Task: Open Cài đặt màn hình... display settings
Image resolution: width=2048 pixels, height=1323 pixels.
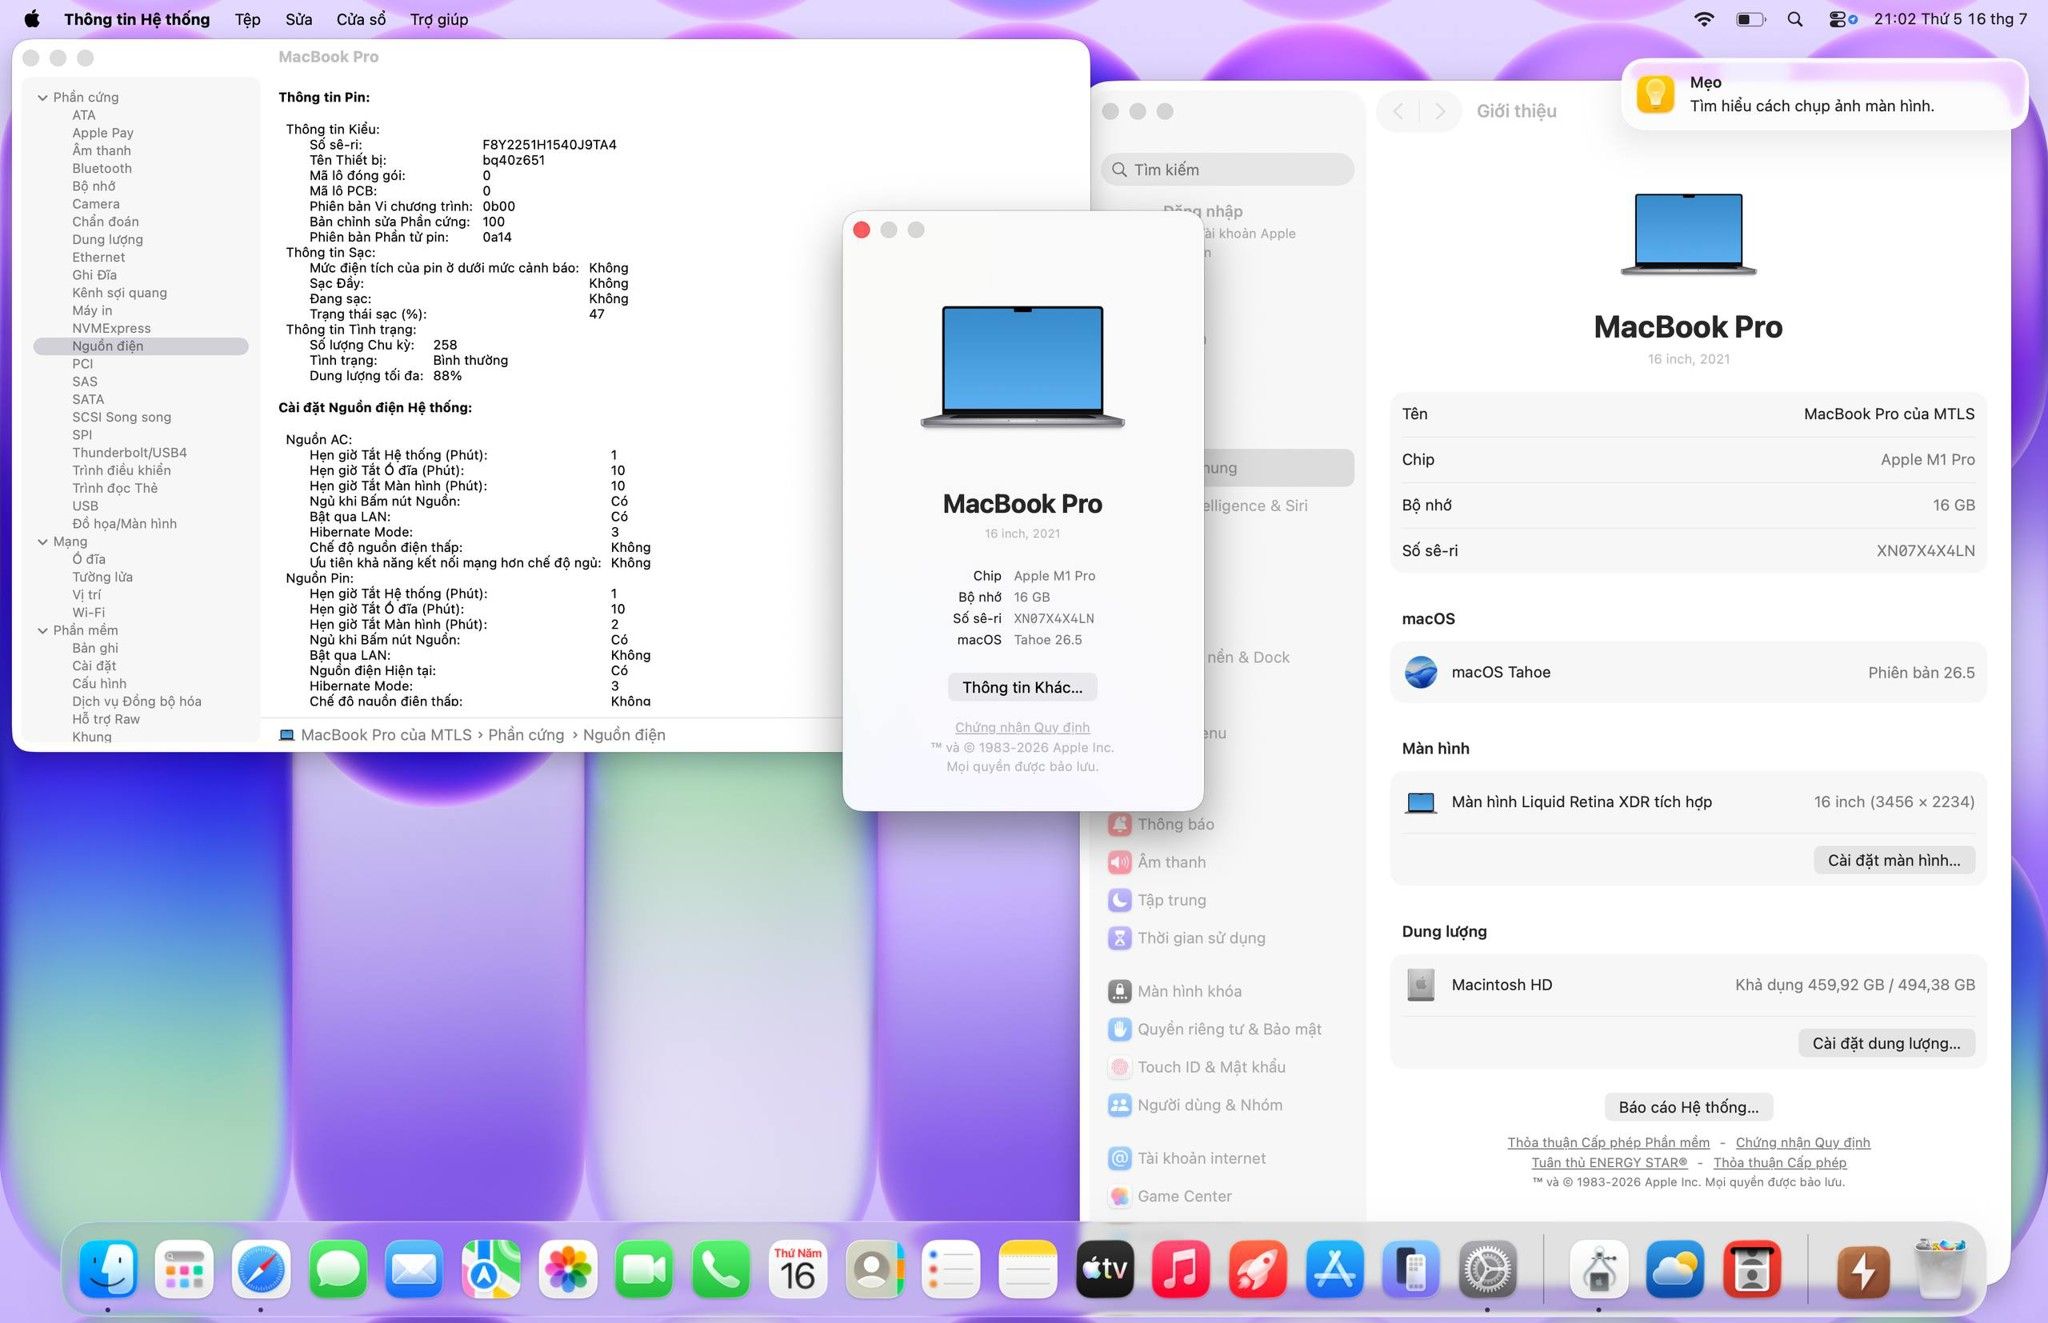Action: coord(1894,860)
